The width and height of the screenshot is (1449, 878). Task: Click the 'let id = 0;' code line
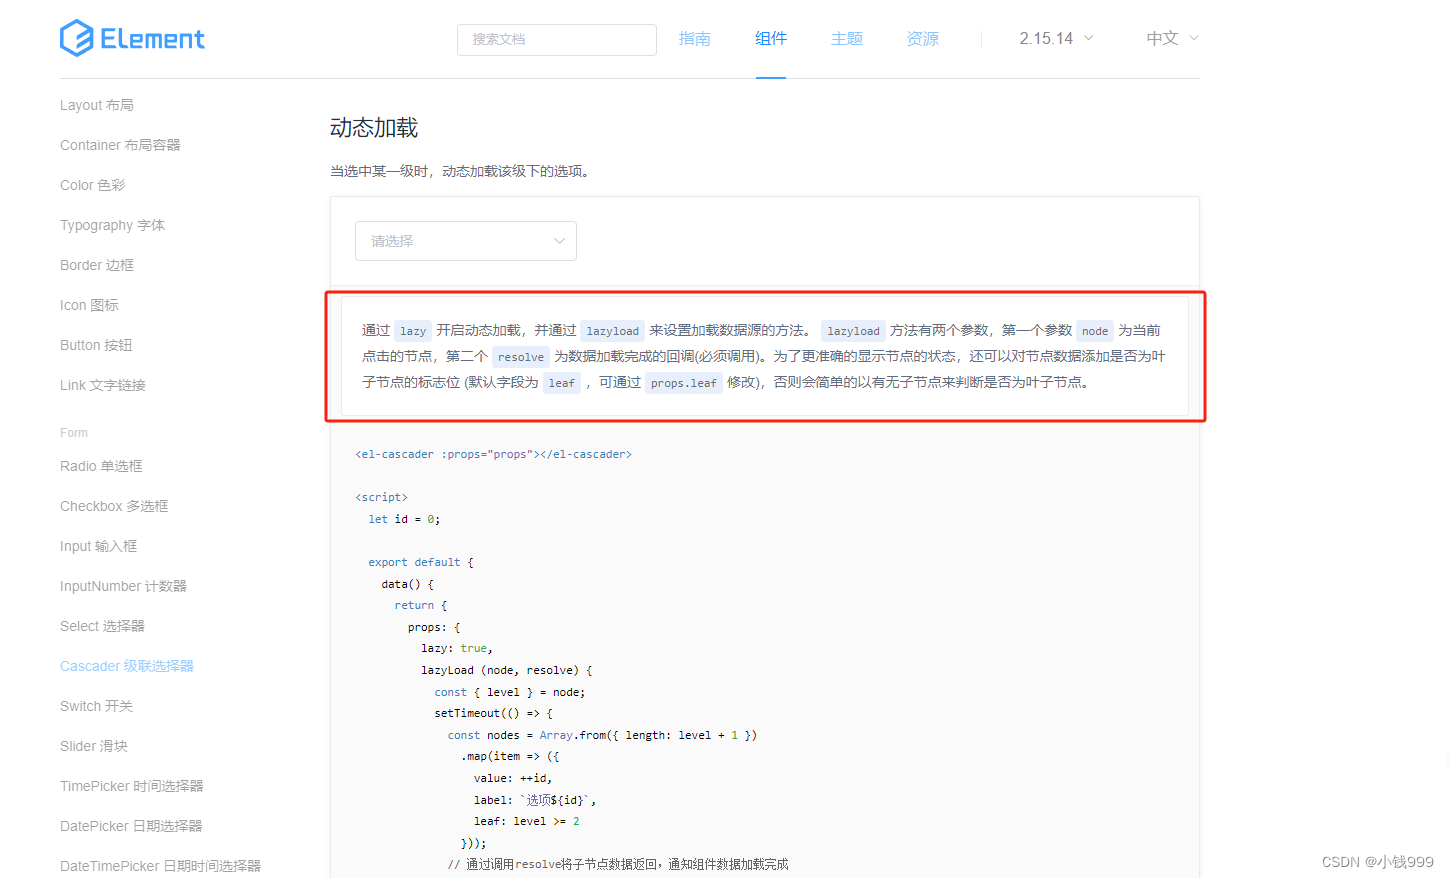click(404, 519)
